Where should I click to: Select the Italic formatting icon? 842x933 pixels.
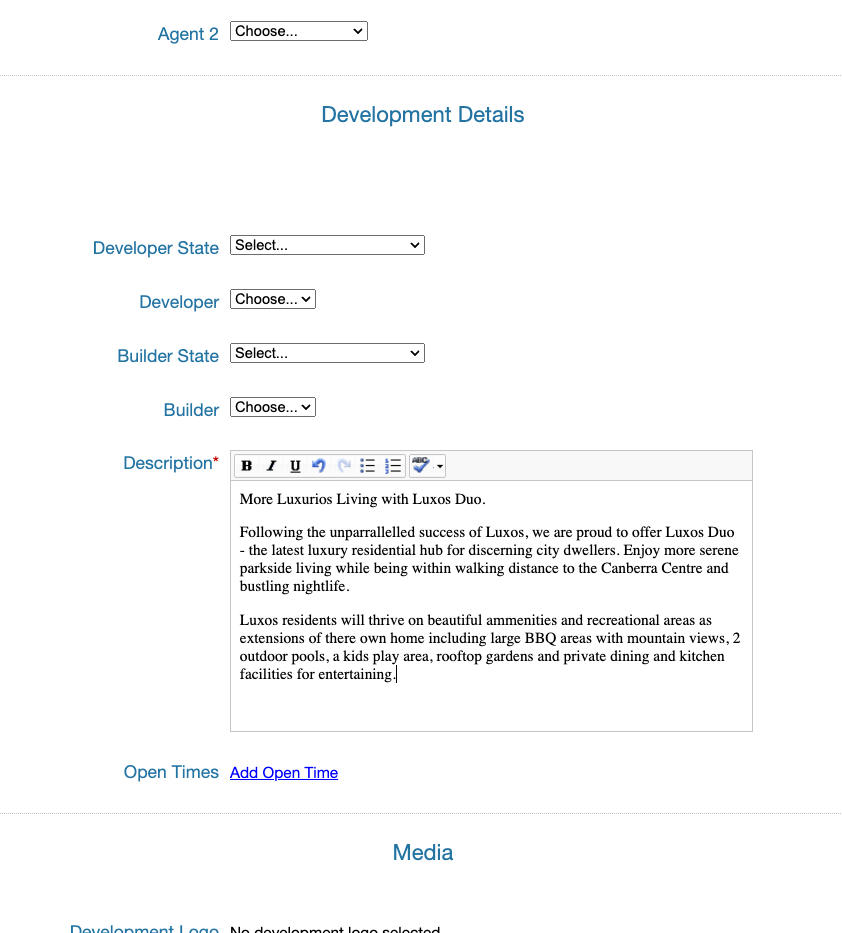coord(271,465)
